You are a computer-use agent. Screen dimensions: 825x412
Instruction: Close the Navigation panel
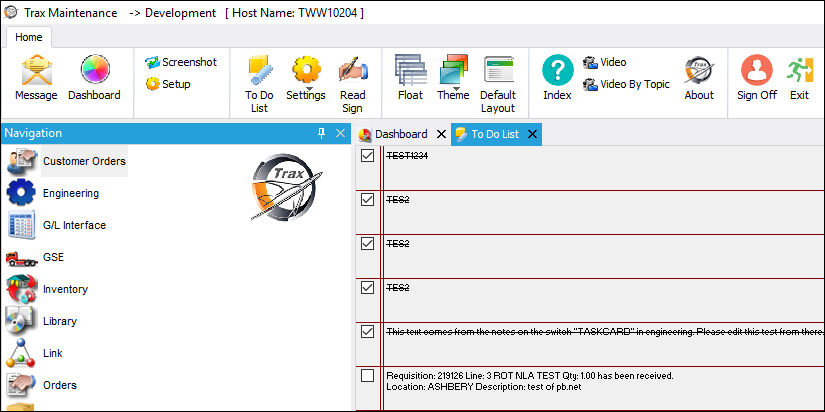[340, 134]
